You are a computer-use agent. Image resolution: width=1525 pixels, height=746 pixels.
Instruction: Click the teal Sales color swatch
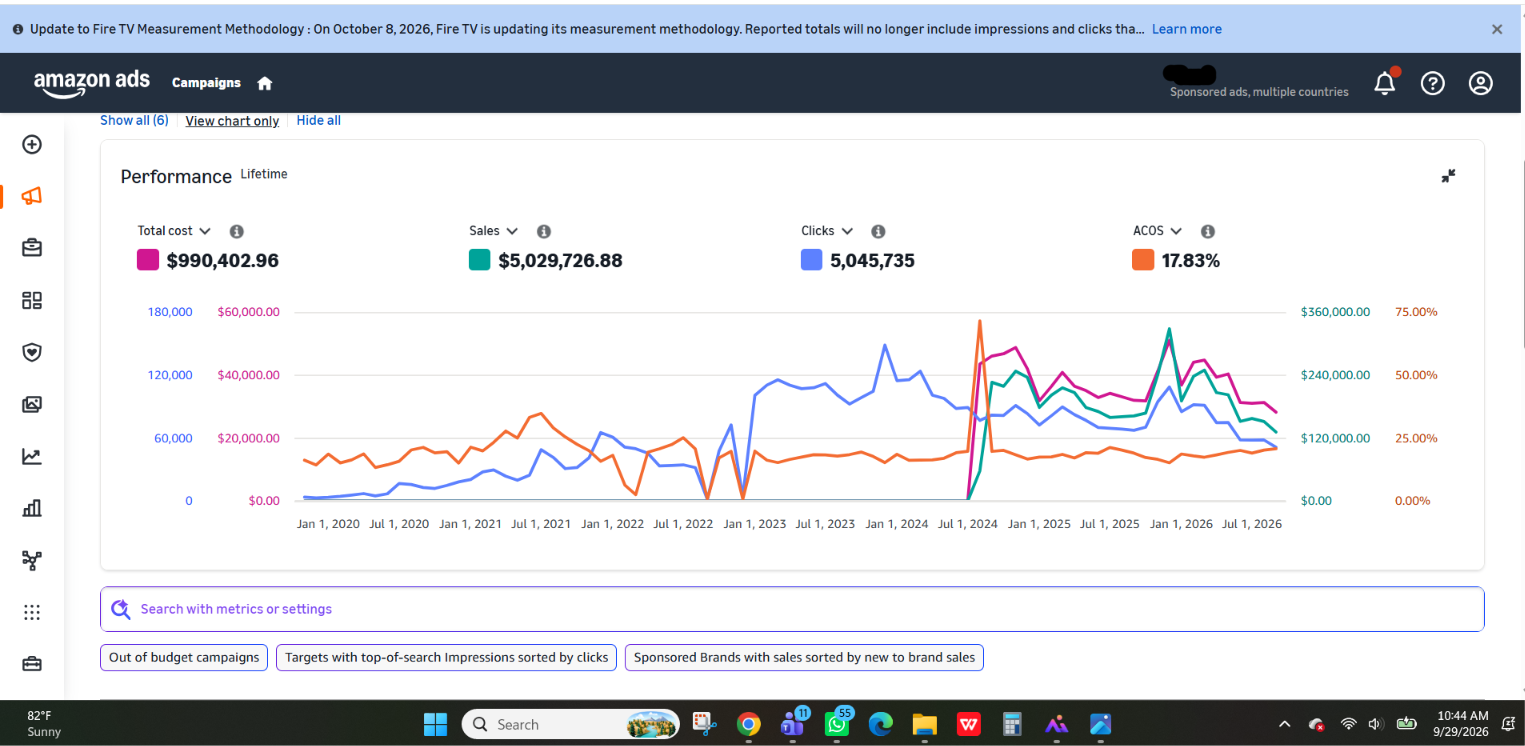pyautogui.click(x=480, y=260)
